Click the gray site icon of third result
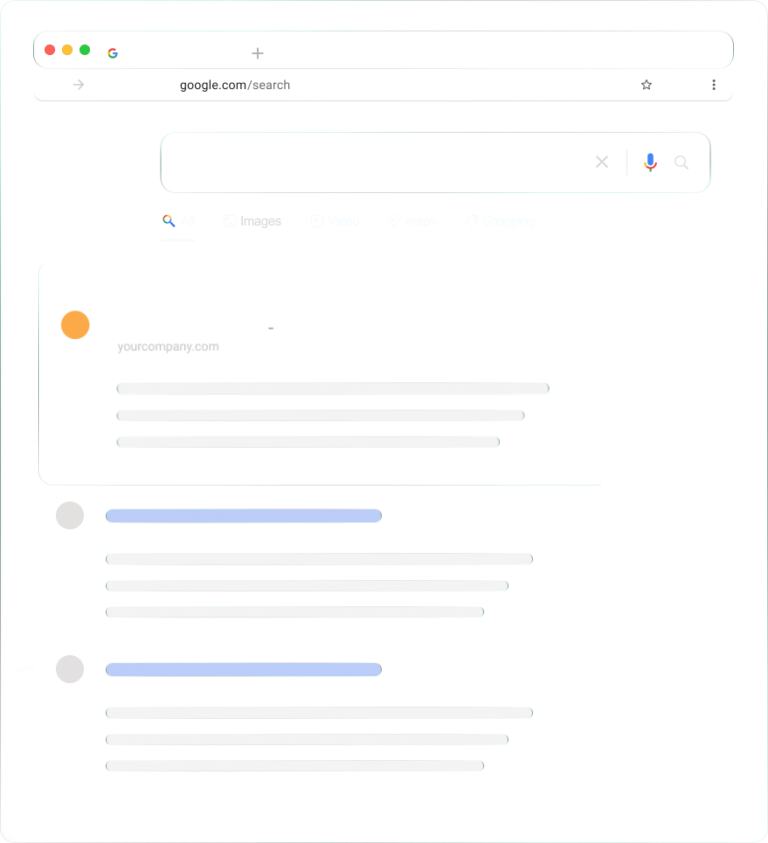Screen dimensions: 768x843 coord(70,669)
